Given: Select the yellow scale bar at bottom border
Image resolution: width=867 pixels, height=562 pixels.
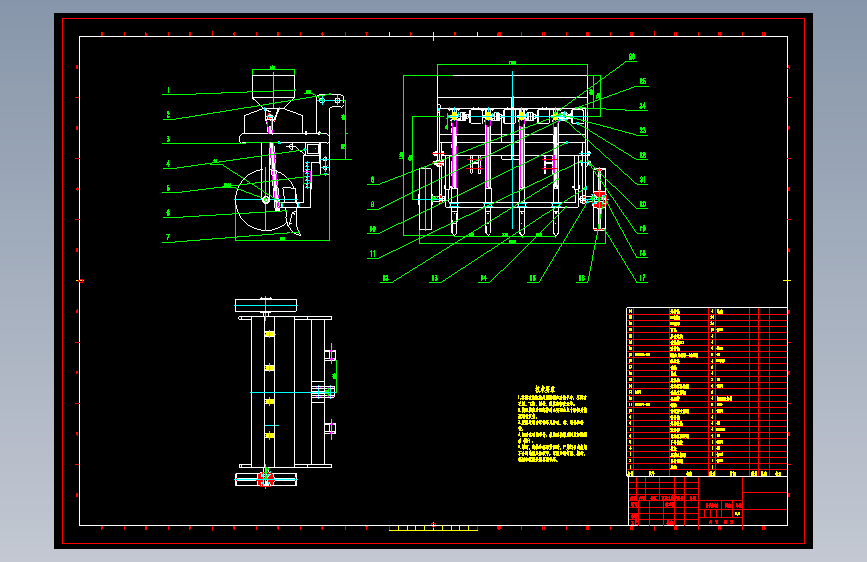Looking at the screenshot, I should [433, 528].
